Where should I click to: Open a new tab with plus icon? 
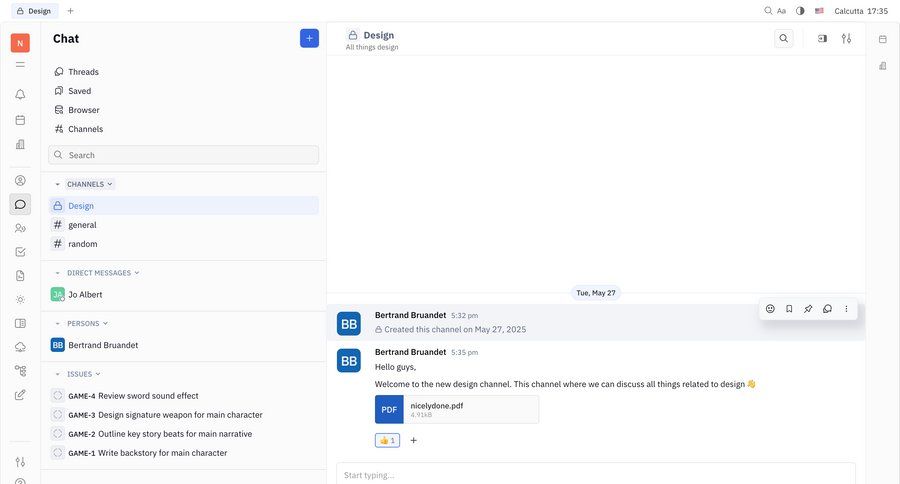[x=71, y=11]
